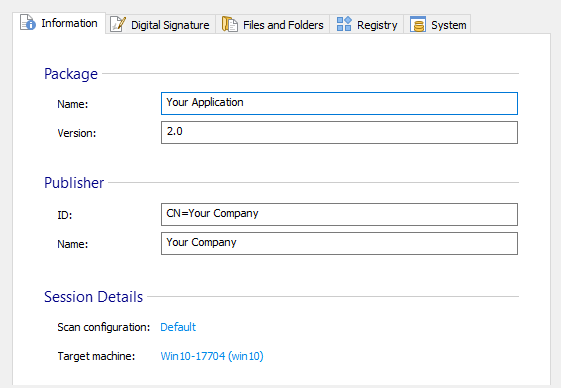This screenshot has height=388, width=561.
Task: Click the Information tab document icon
Action: click(x=28, y=23)
